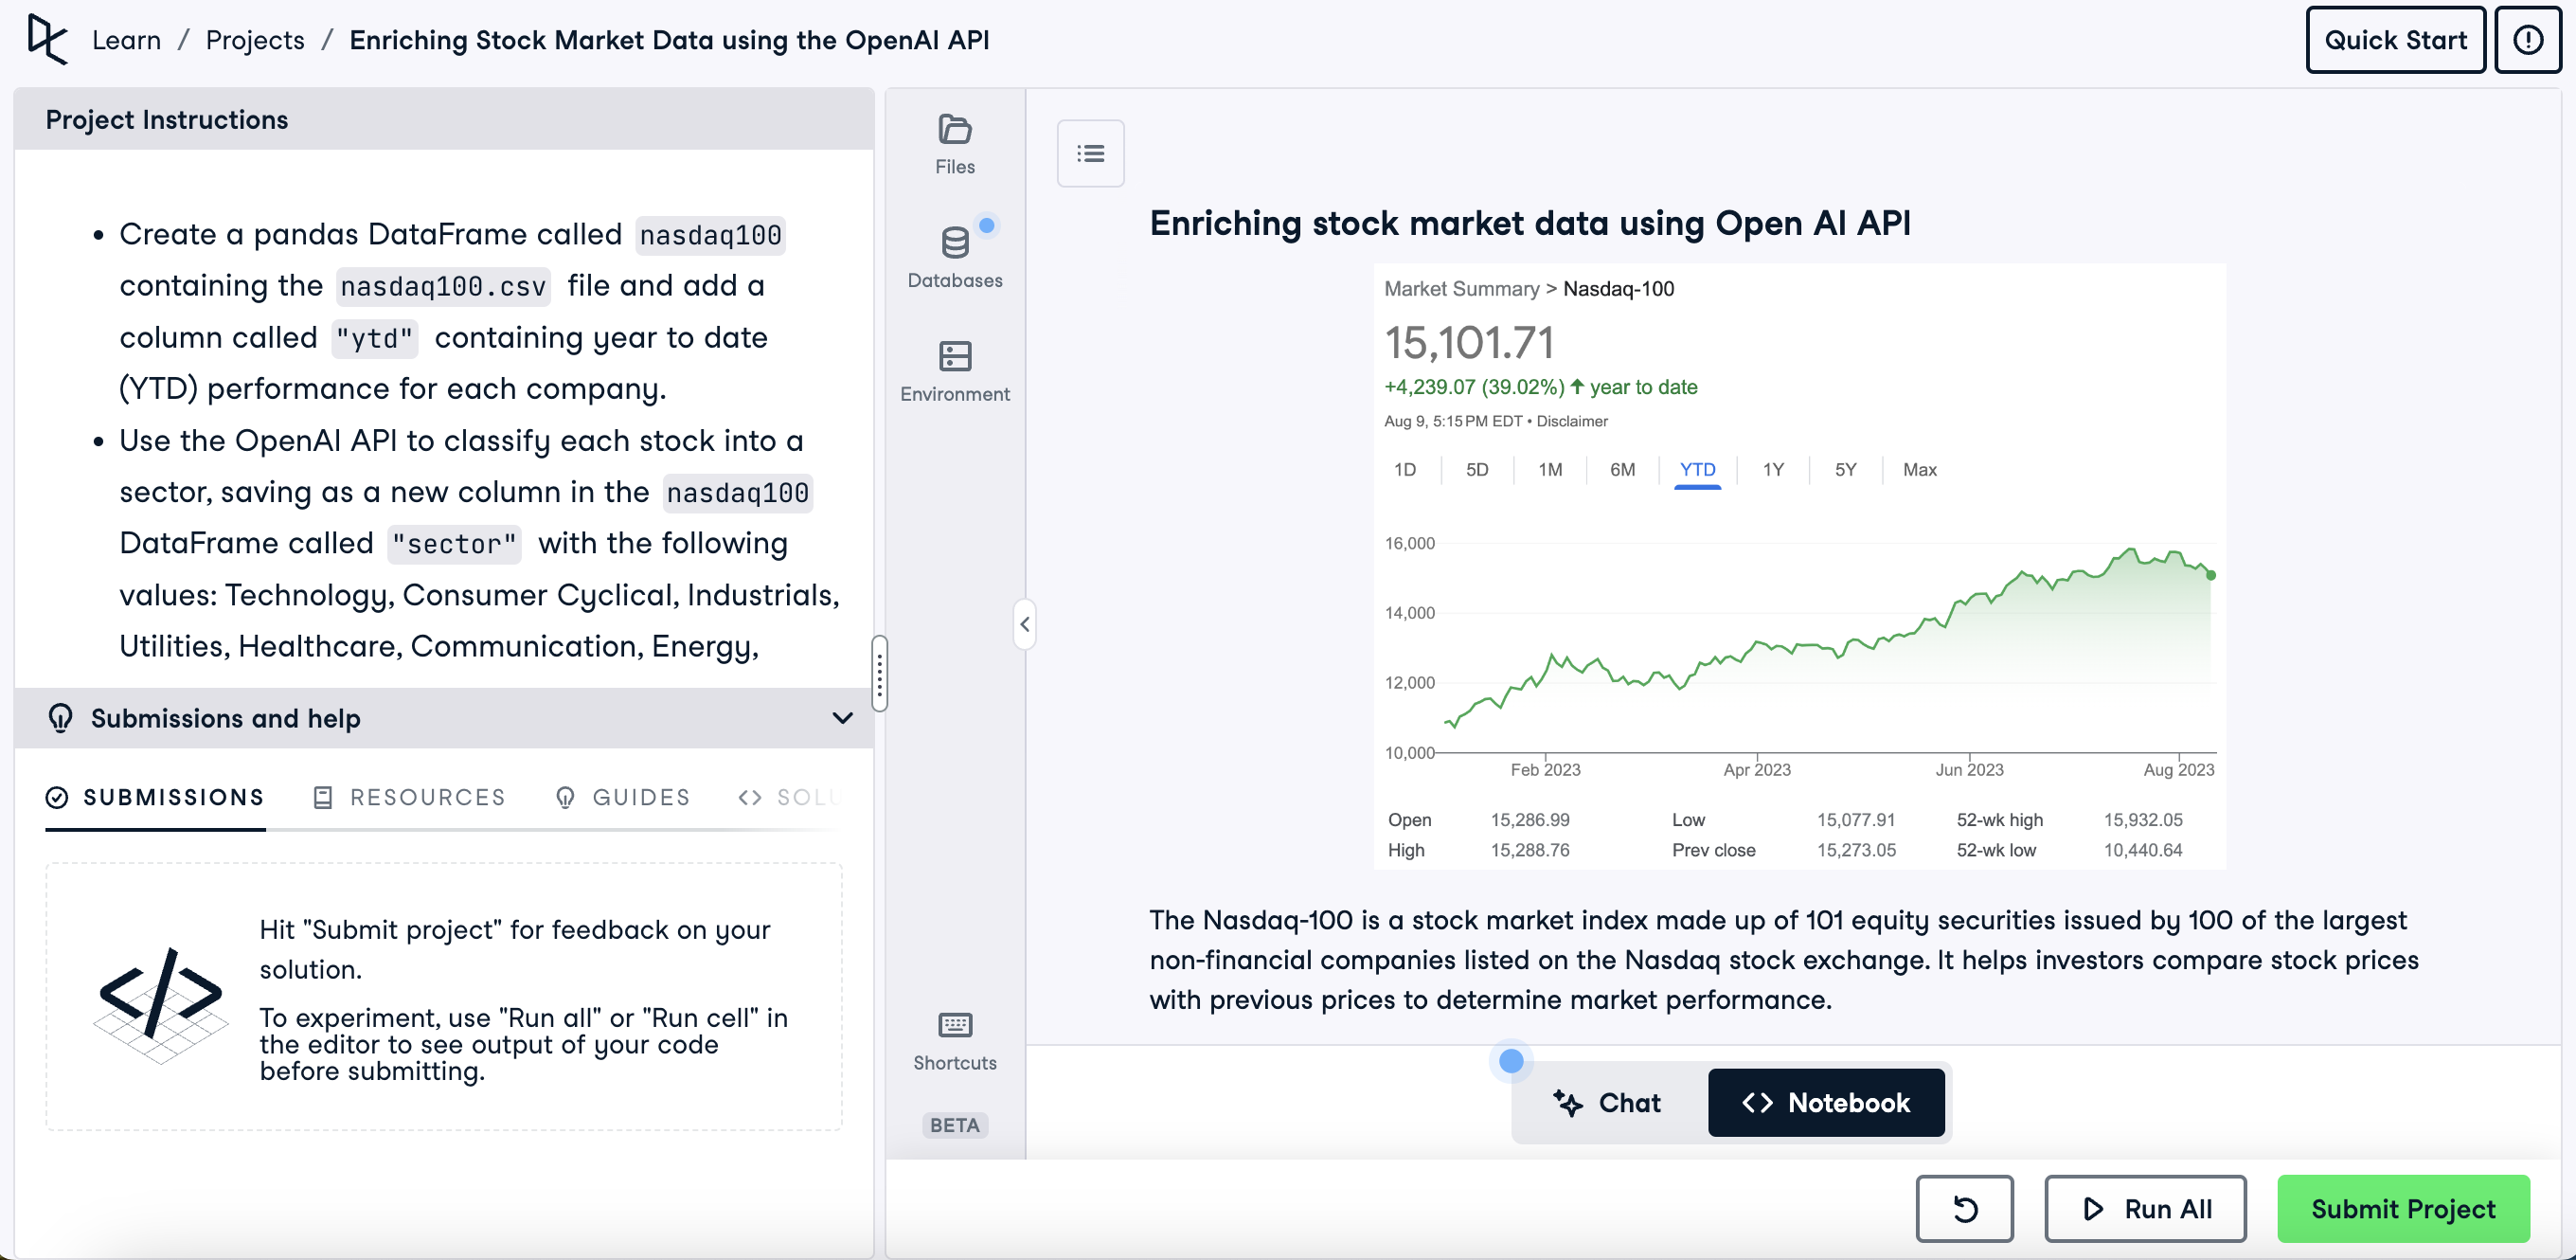Click the Run All button
This screenshot has height=1260, width=2576.
(x=2144, y=1208)
